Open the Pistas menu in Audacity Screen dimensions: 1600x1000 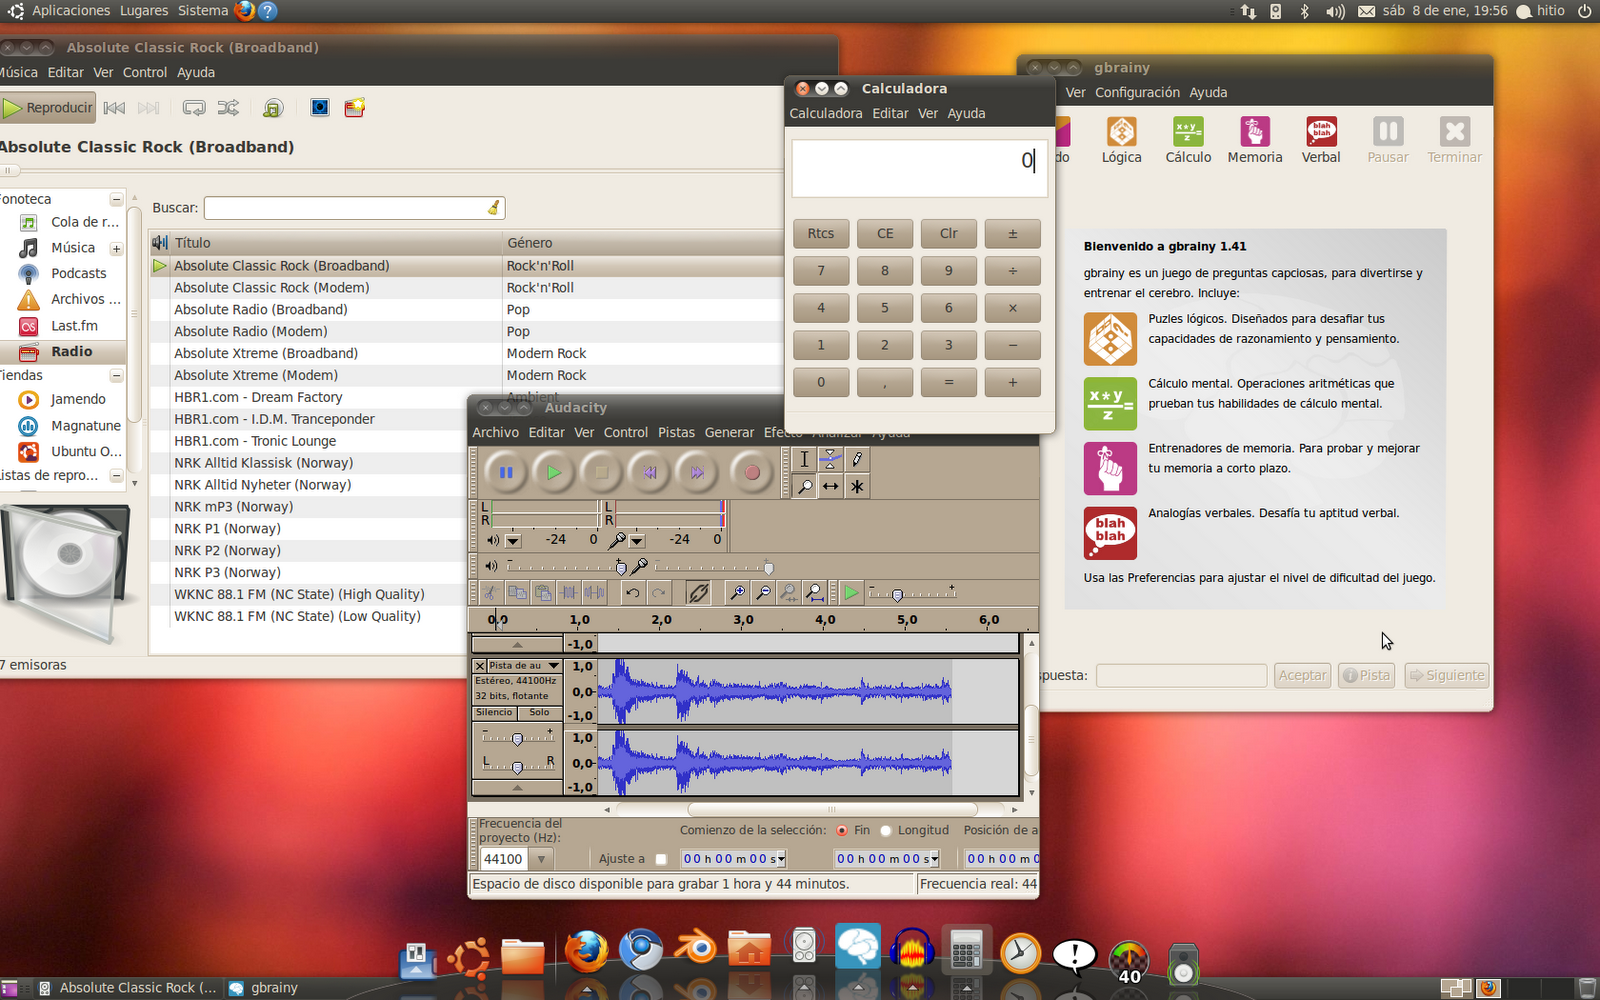676,433
